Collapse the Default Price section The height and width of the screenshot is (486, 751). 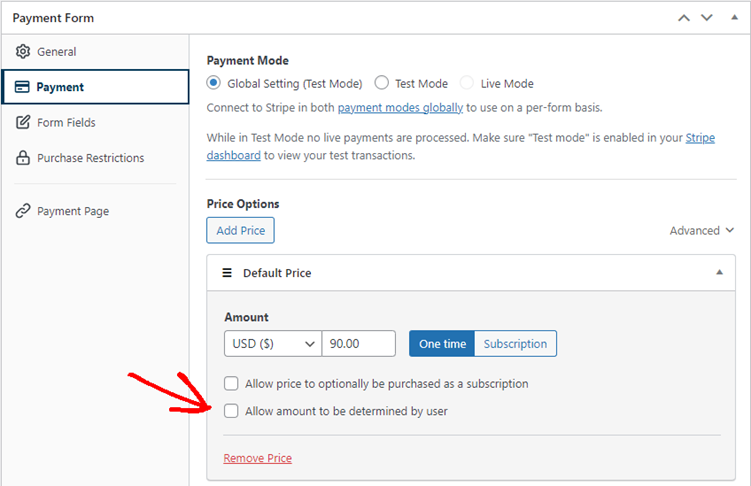point(719,272)
